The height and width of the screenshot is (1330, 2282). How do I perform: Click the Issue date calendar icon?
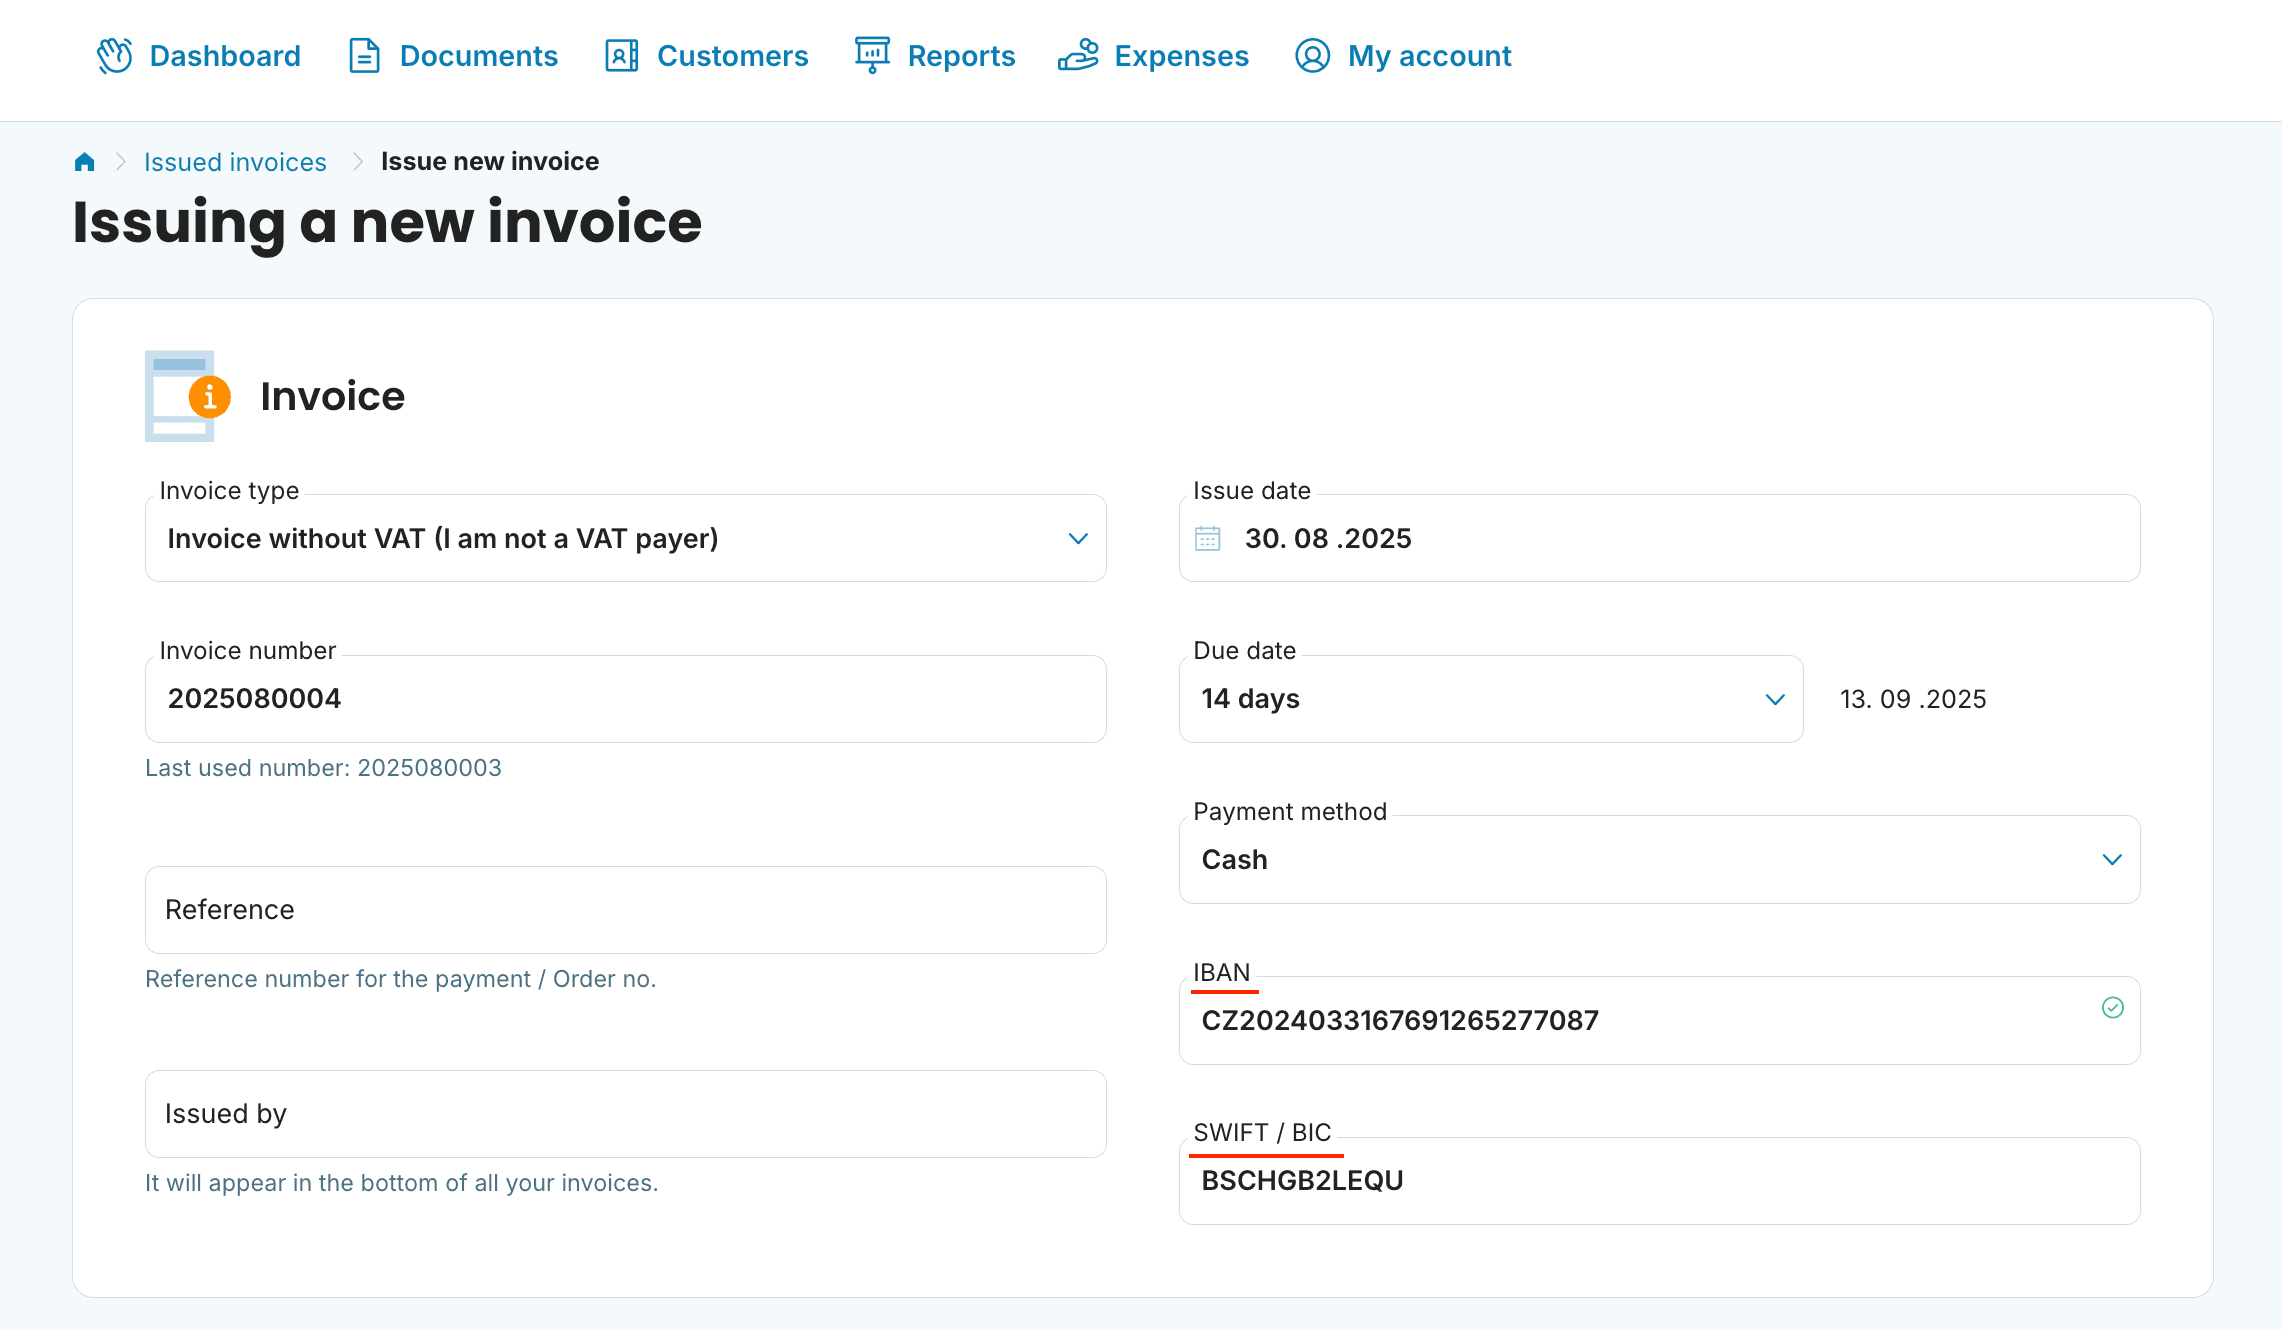coord(1208,539)
